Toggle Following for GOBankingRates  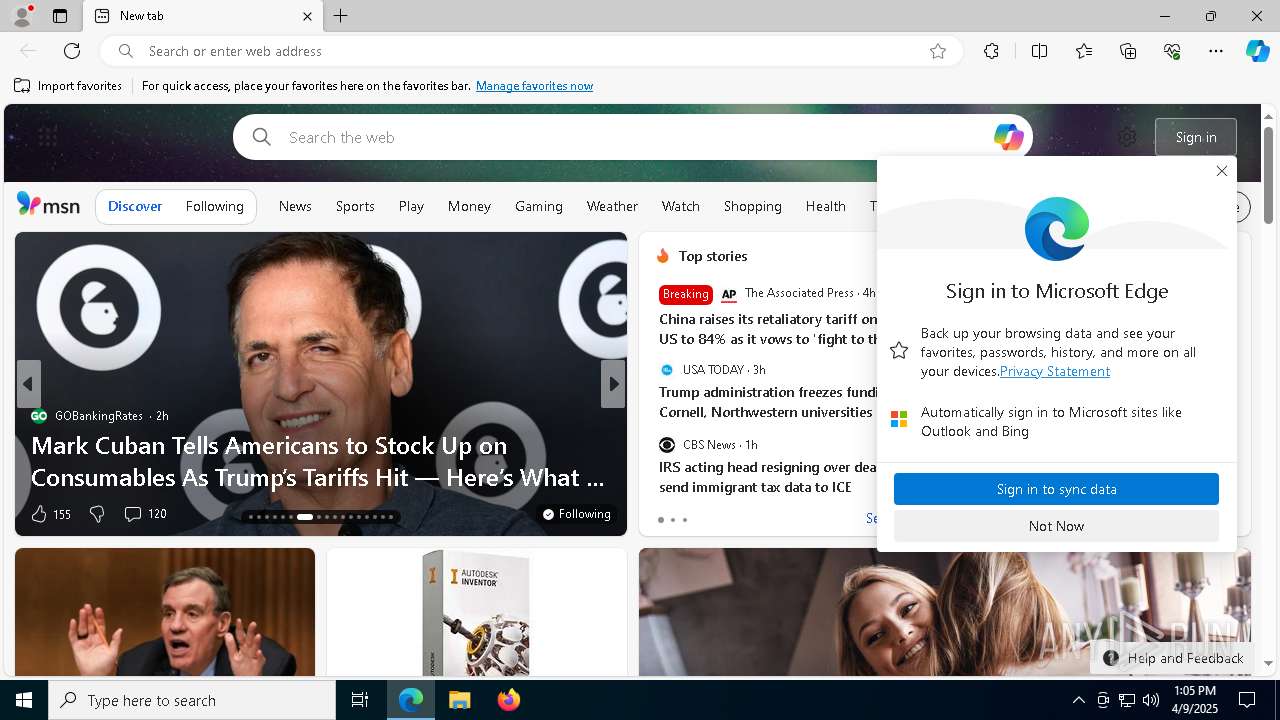click(x=576, y=514)
